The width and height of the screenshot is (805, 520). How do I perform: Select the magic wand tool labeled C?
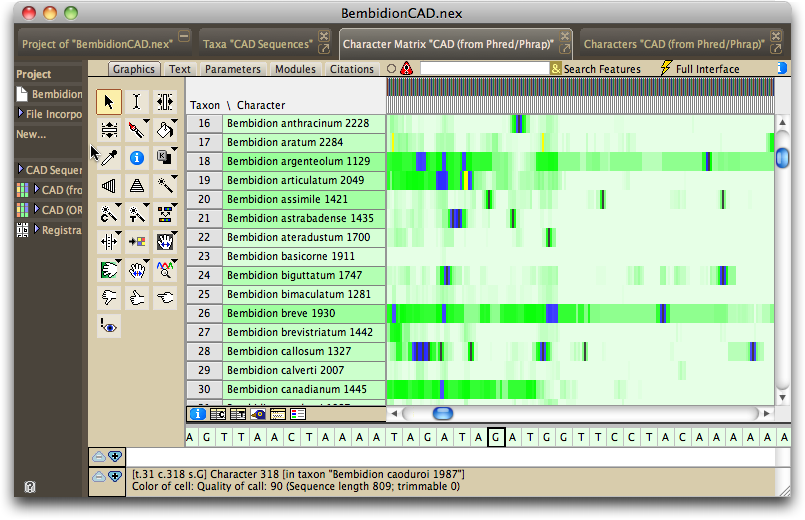pyautogui.click(x=109, y=214)
